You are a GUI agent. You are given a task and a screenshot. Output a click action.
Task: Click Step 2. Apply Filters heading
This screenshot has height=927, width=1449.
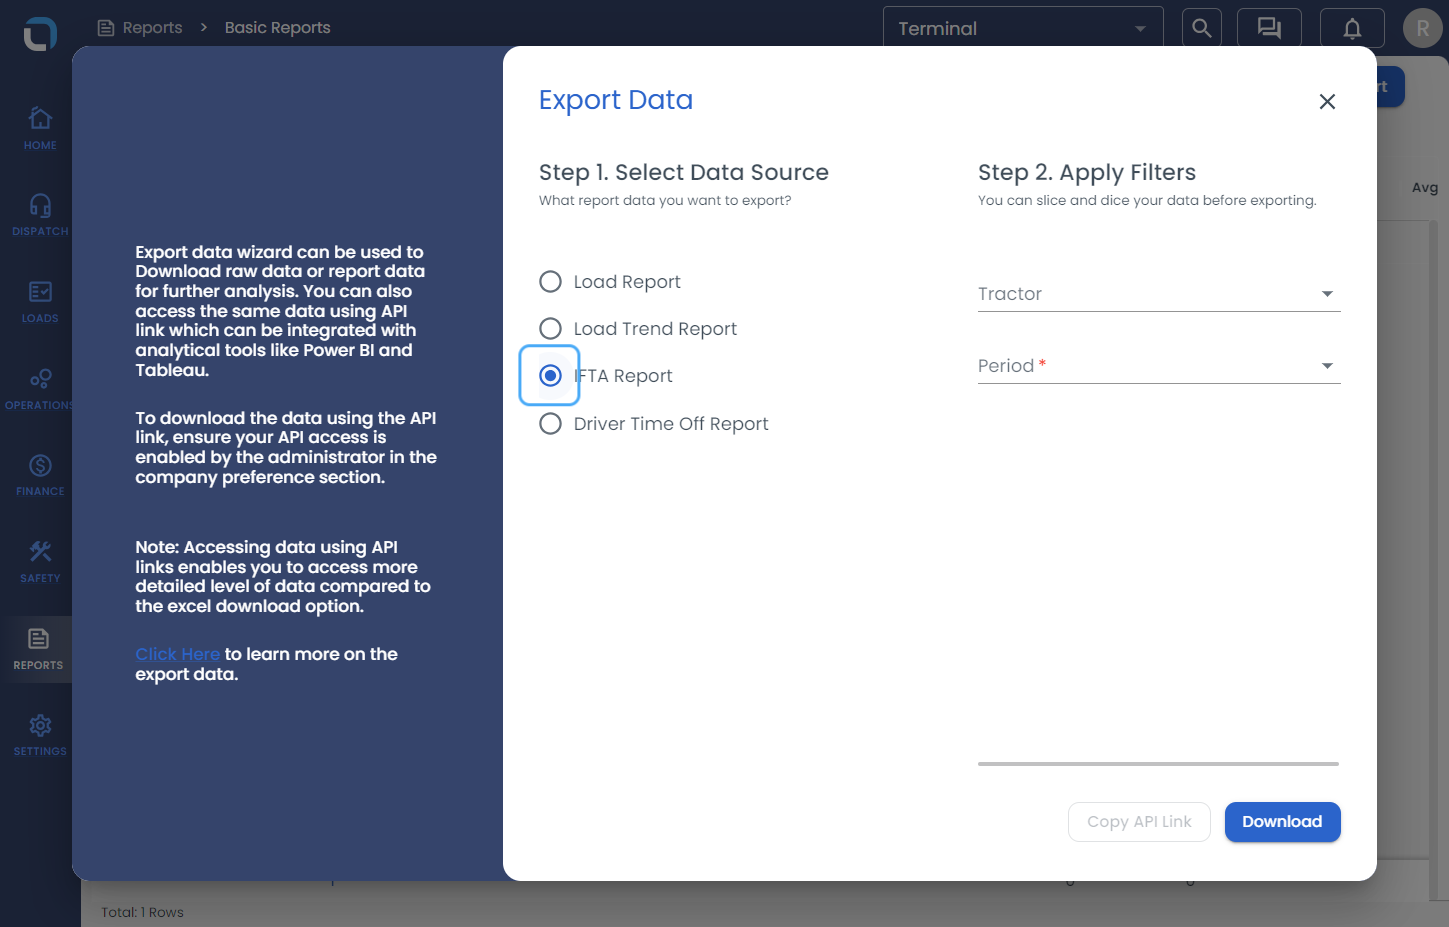point(1086,172)
